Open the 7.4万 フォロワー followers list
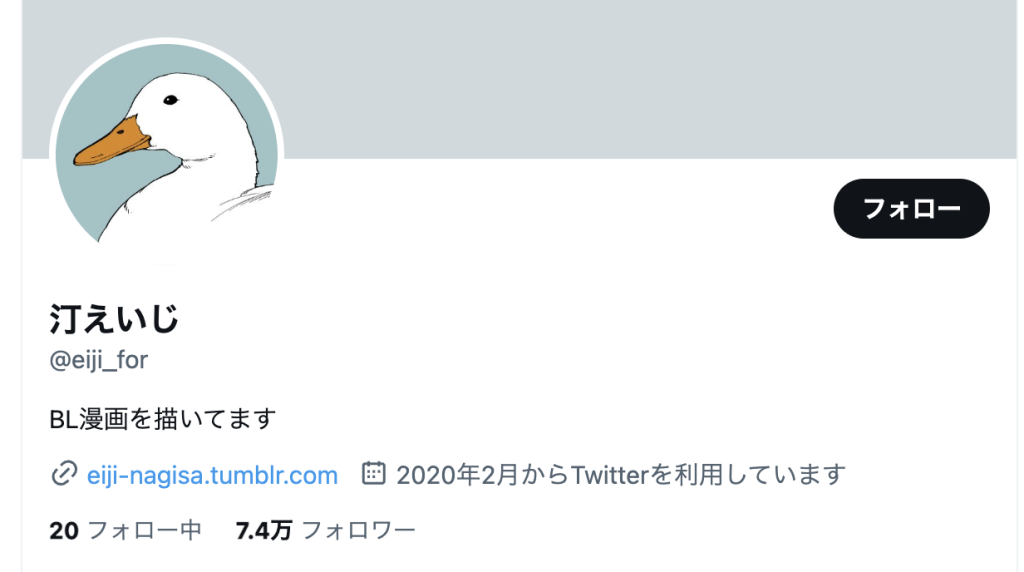The image size is (1024, 572). click(325, 530)
